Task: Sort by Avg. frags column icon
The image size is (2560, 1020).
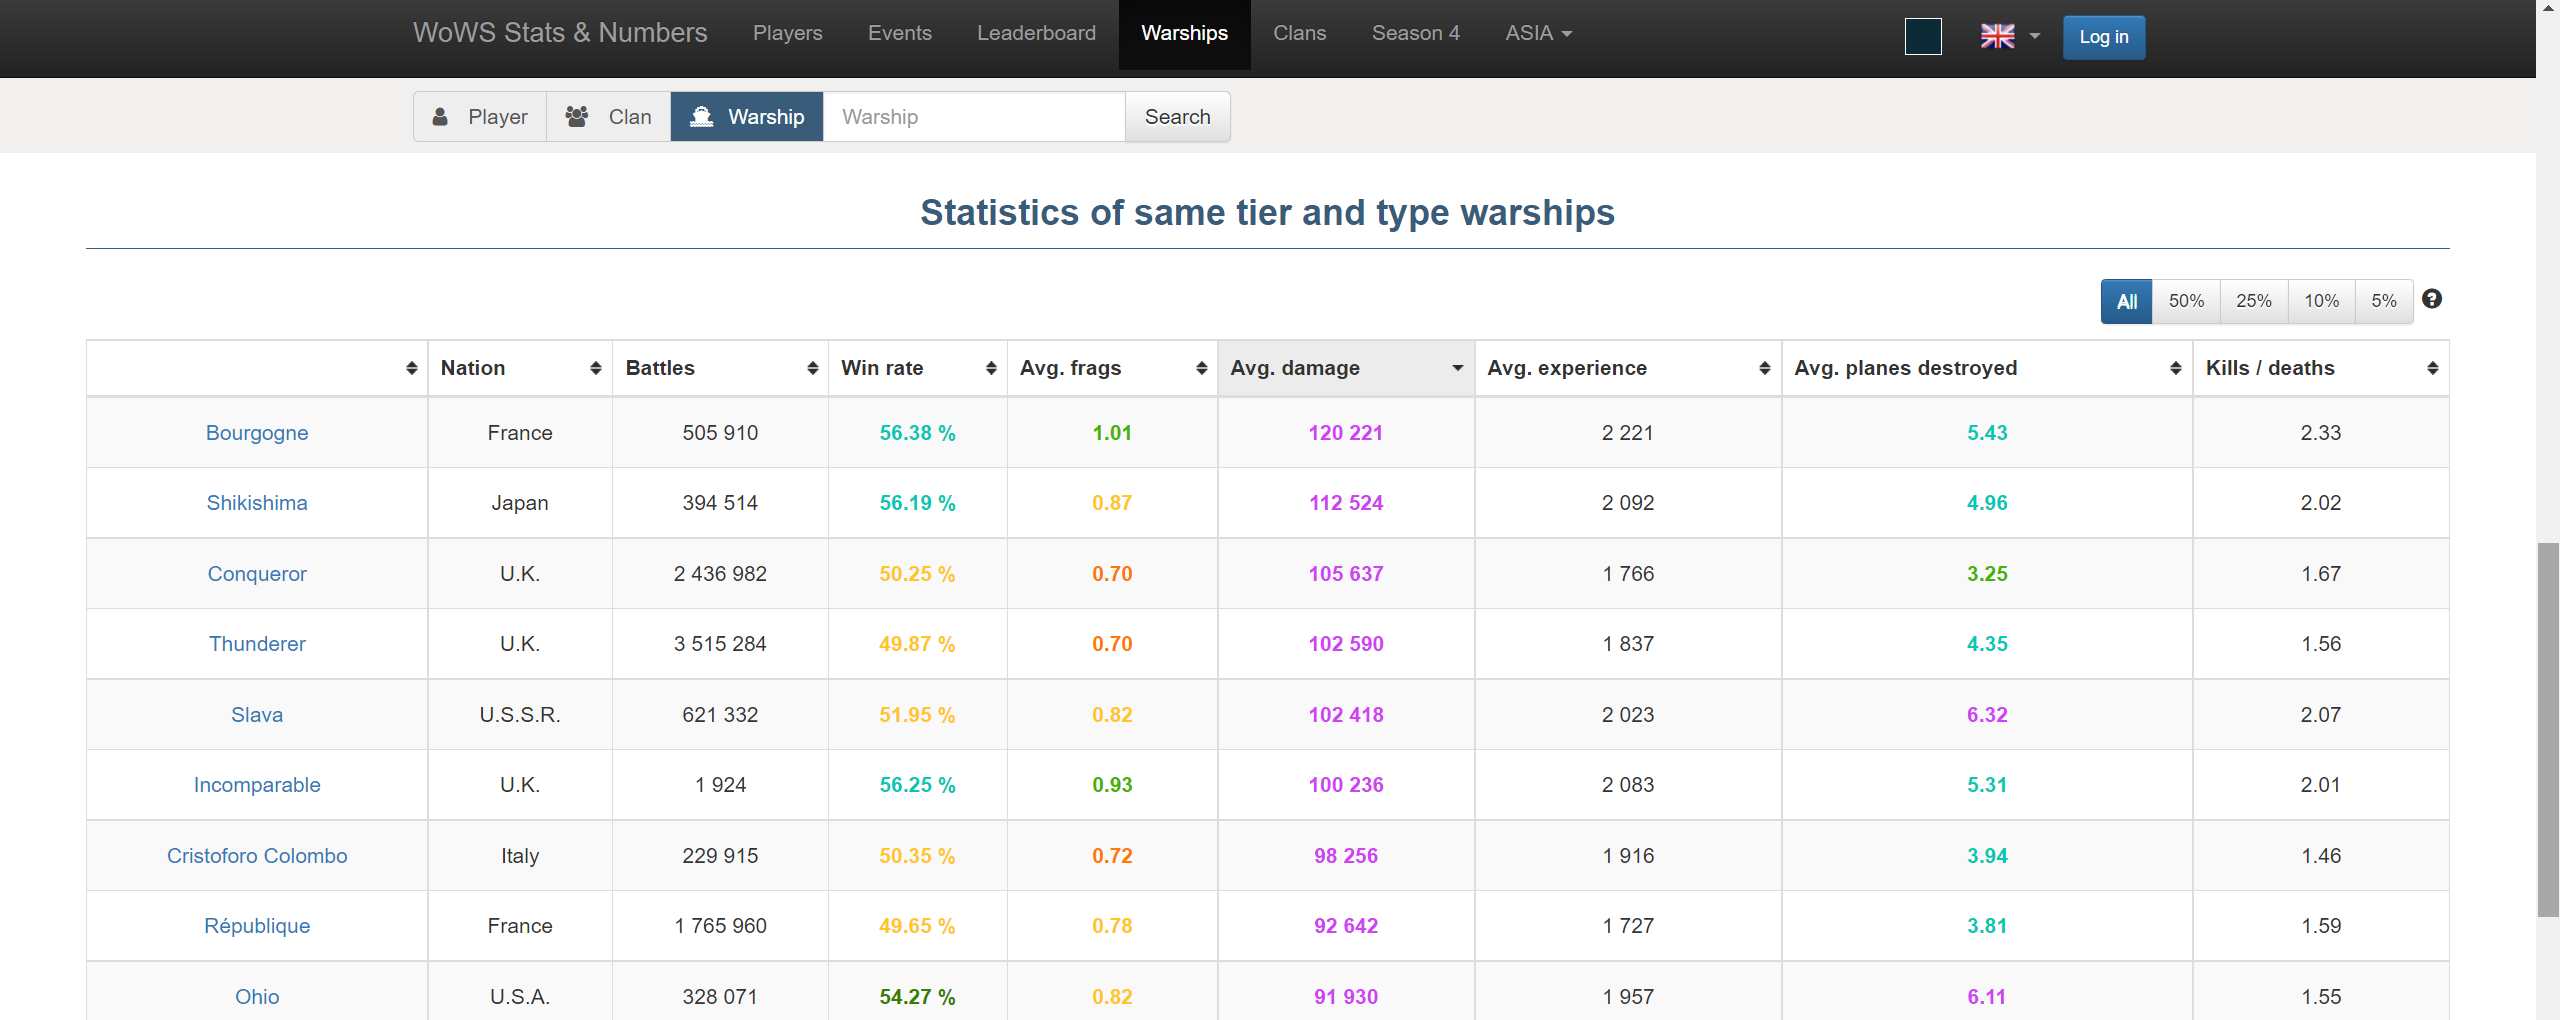Action: pyautogui.click(x=1201, y=368)
